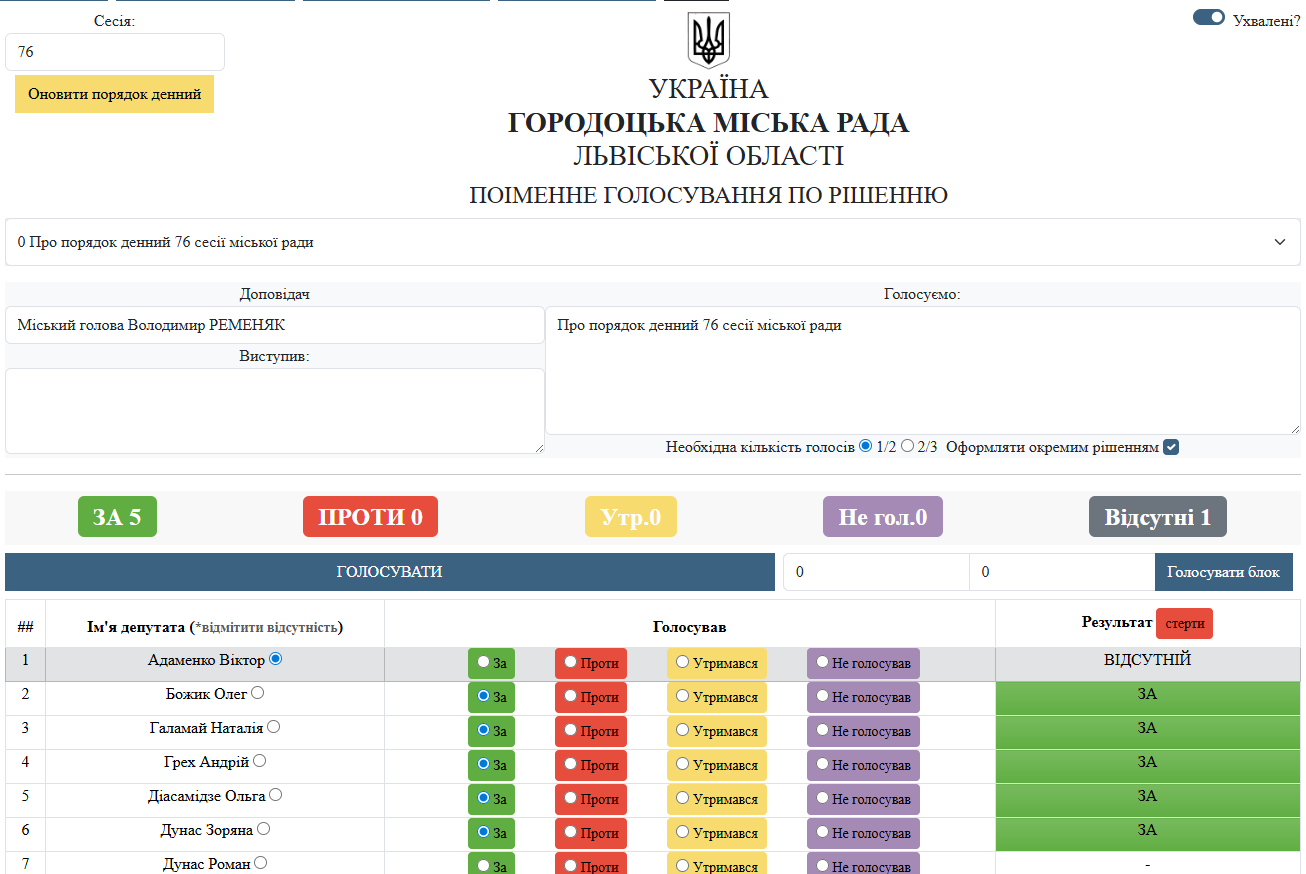The width and height of the screenshot is (1306, 874).
Task: Select the 1/2 required votes radio
Action: (x=866, y=446)
